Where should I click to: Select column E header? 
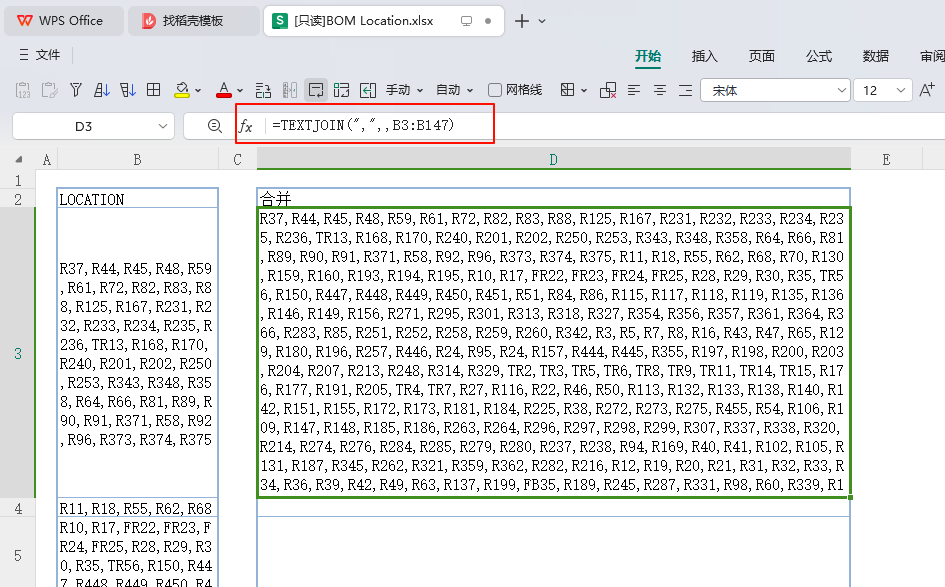point(886,160)
